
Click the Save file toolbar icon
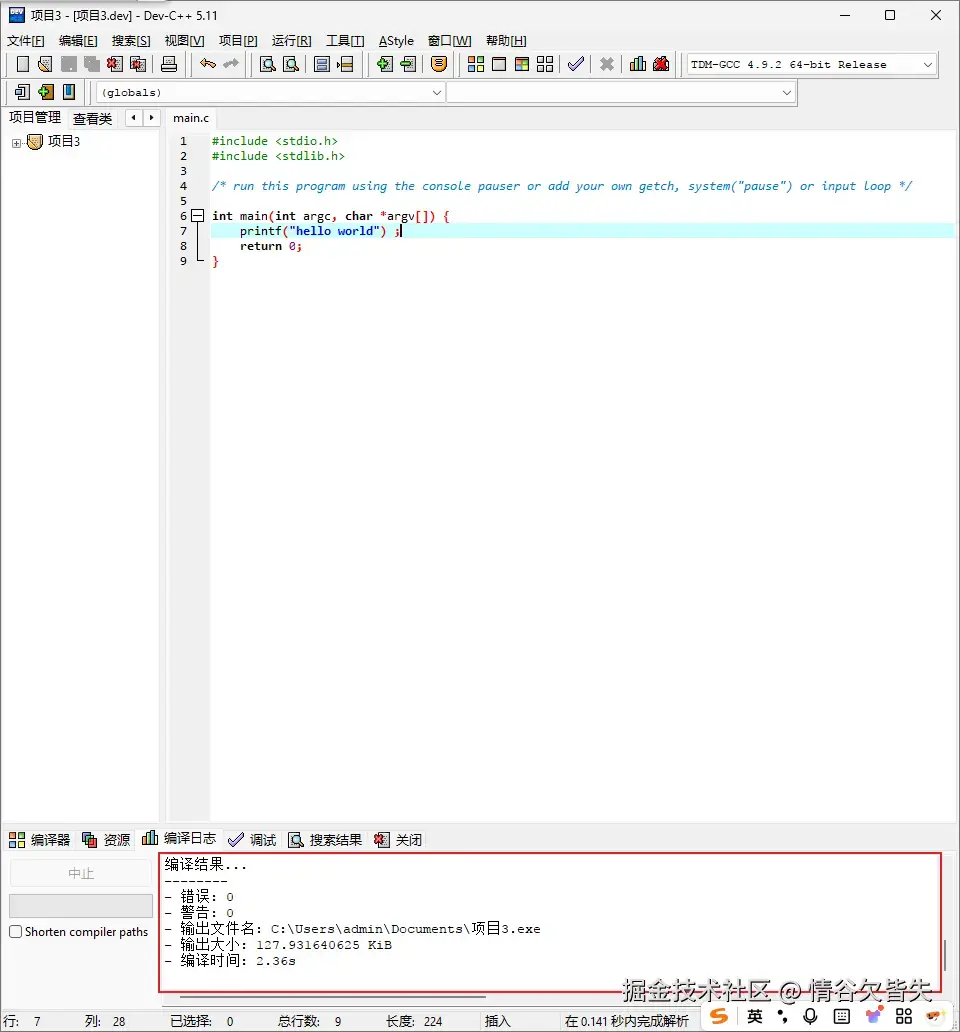click(x=68, y=64)
